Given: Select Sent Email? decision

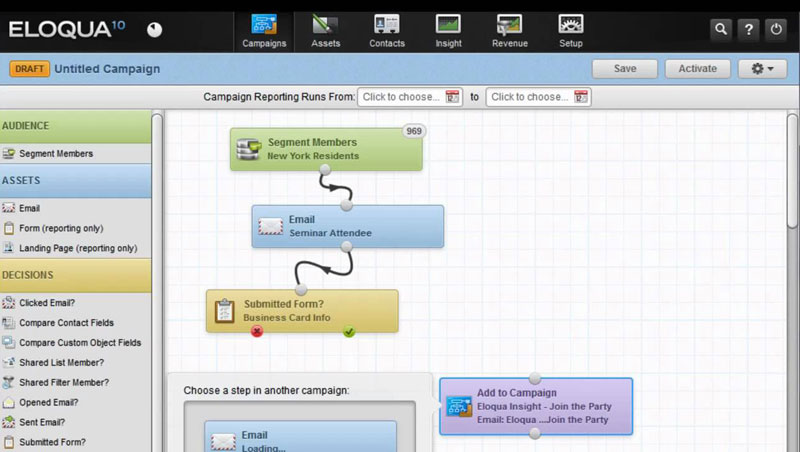Looking at the screenshot, I should [x=76, y=422].
